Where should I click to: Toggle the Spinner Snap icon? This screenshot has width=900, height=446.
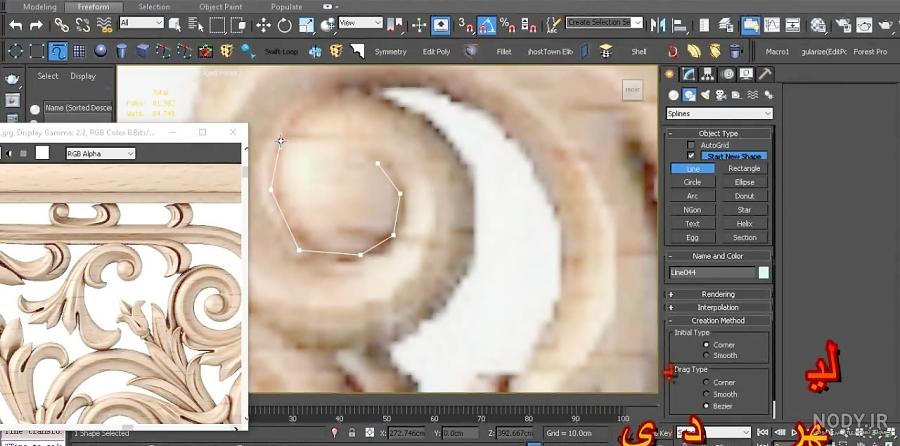(x=528, y=25)
